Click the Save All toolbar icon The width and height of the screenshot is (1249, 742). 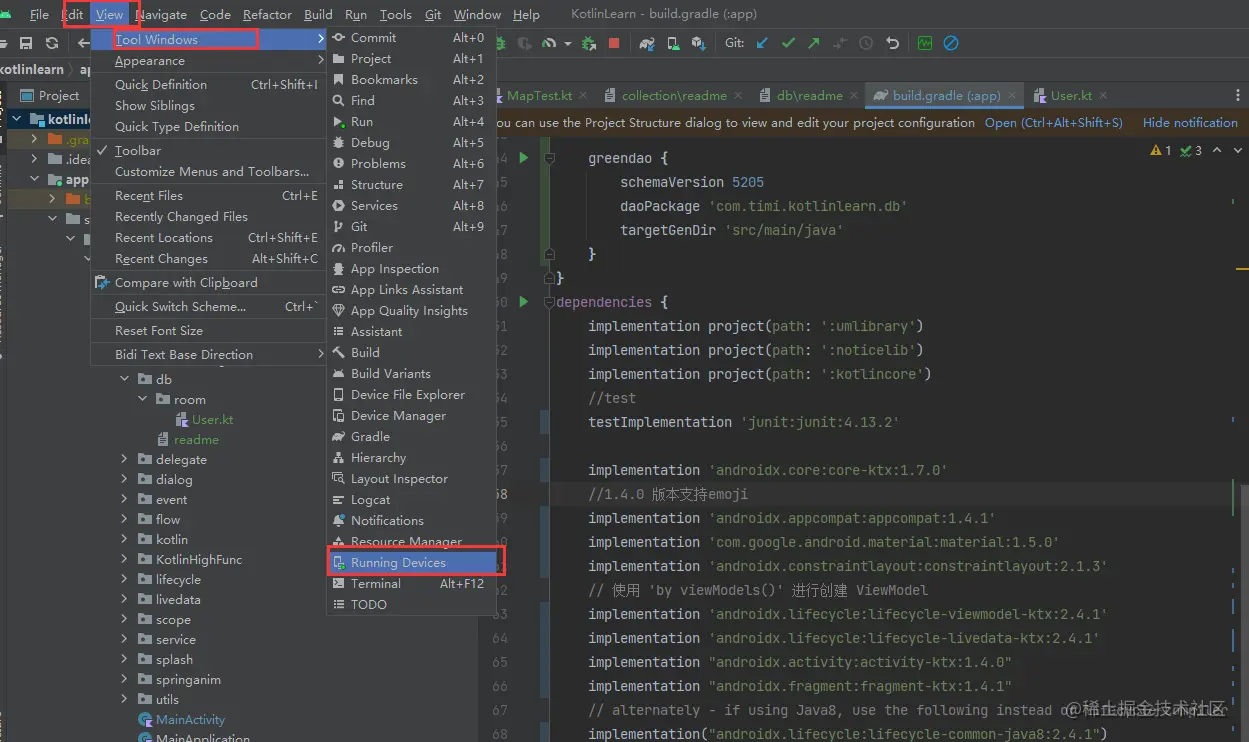tap(26, 44)
